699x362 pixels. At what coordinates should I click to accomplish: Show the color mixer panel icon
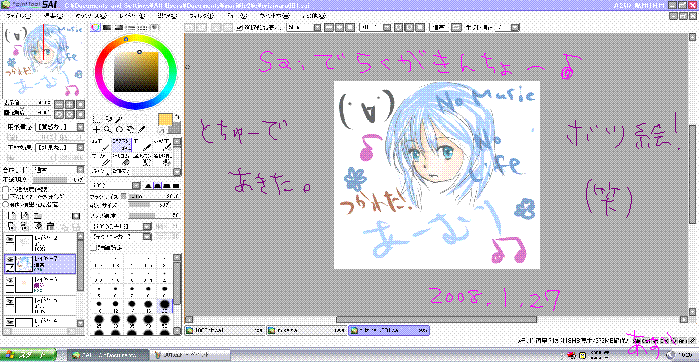[131, 27]
